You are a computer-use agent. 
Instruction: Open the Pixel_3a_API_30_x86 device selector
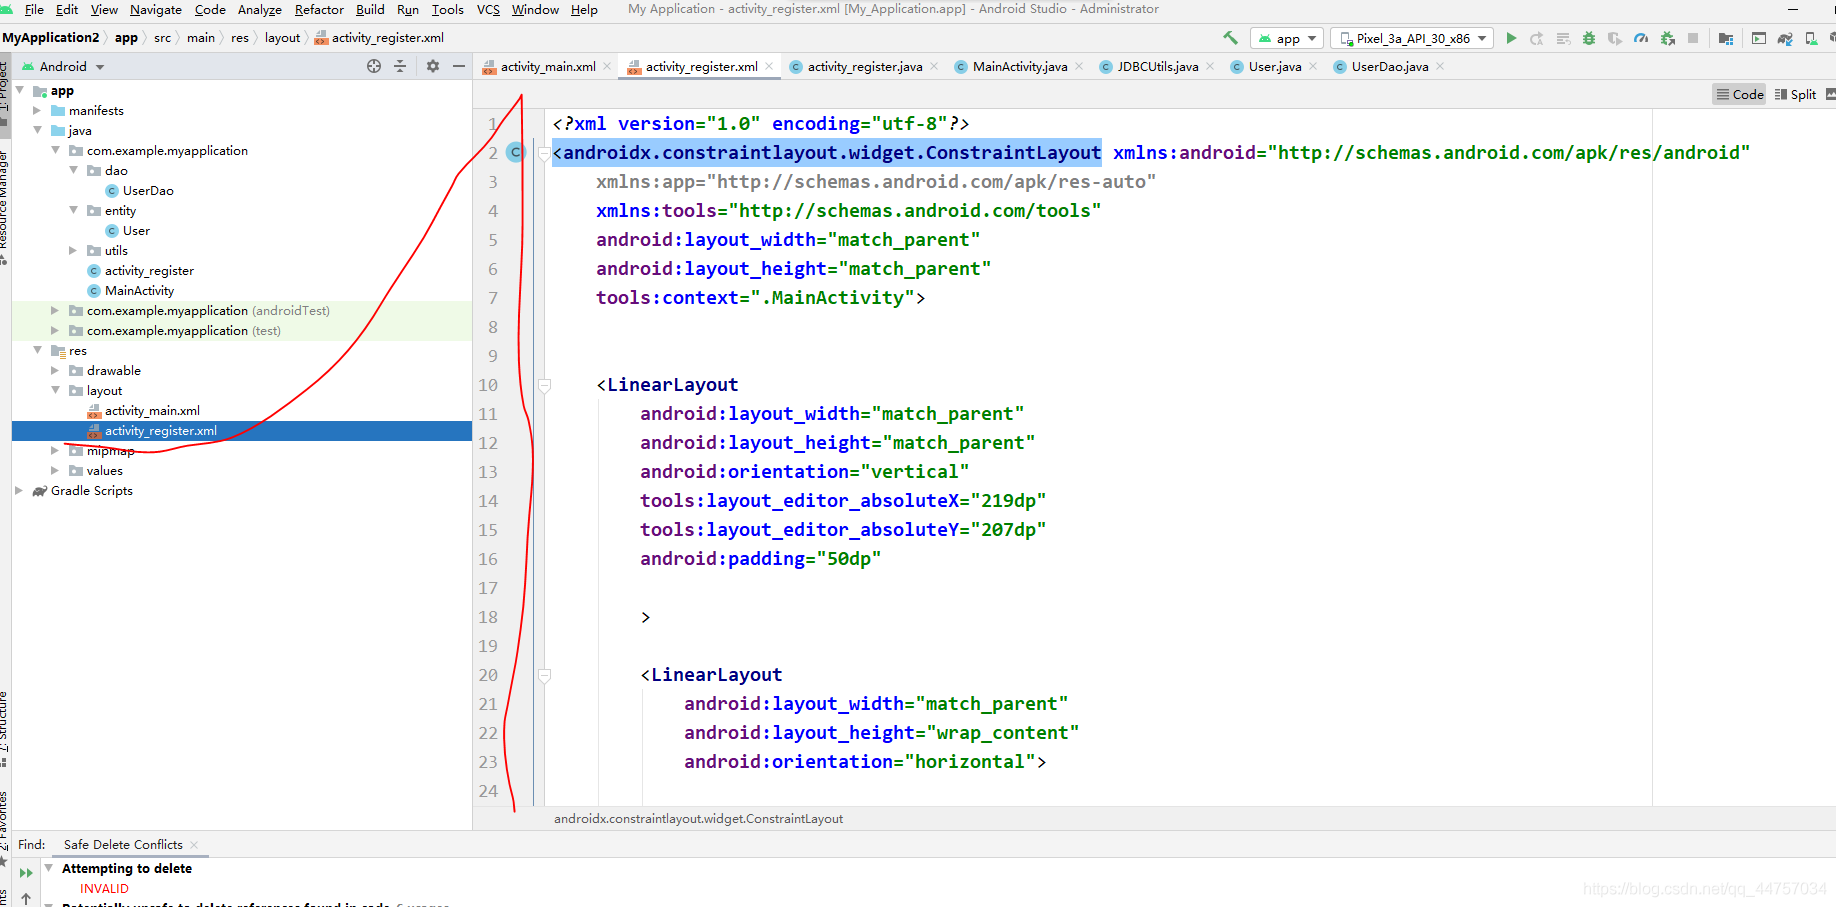(x=1410, y=38)
